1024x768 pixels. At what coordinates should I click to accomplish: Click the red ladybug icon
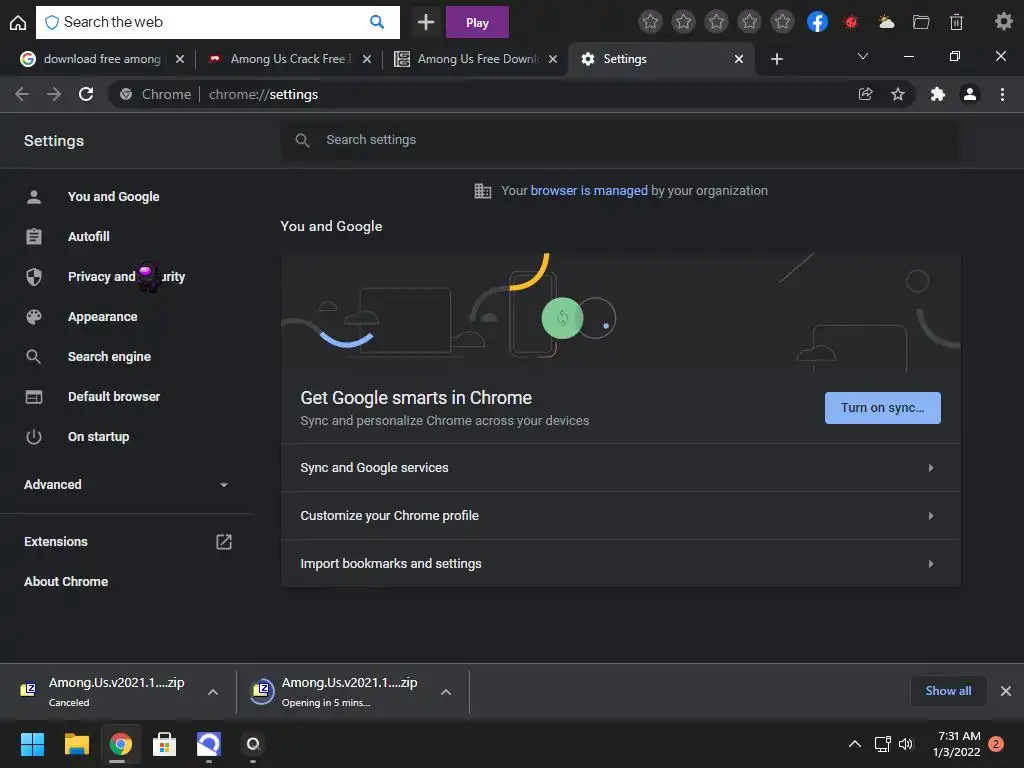850,22
